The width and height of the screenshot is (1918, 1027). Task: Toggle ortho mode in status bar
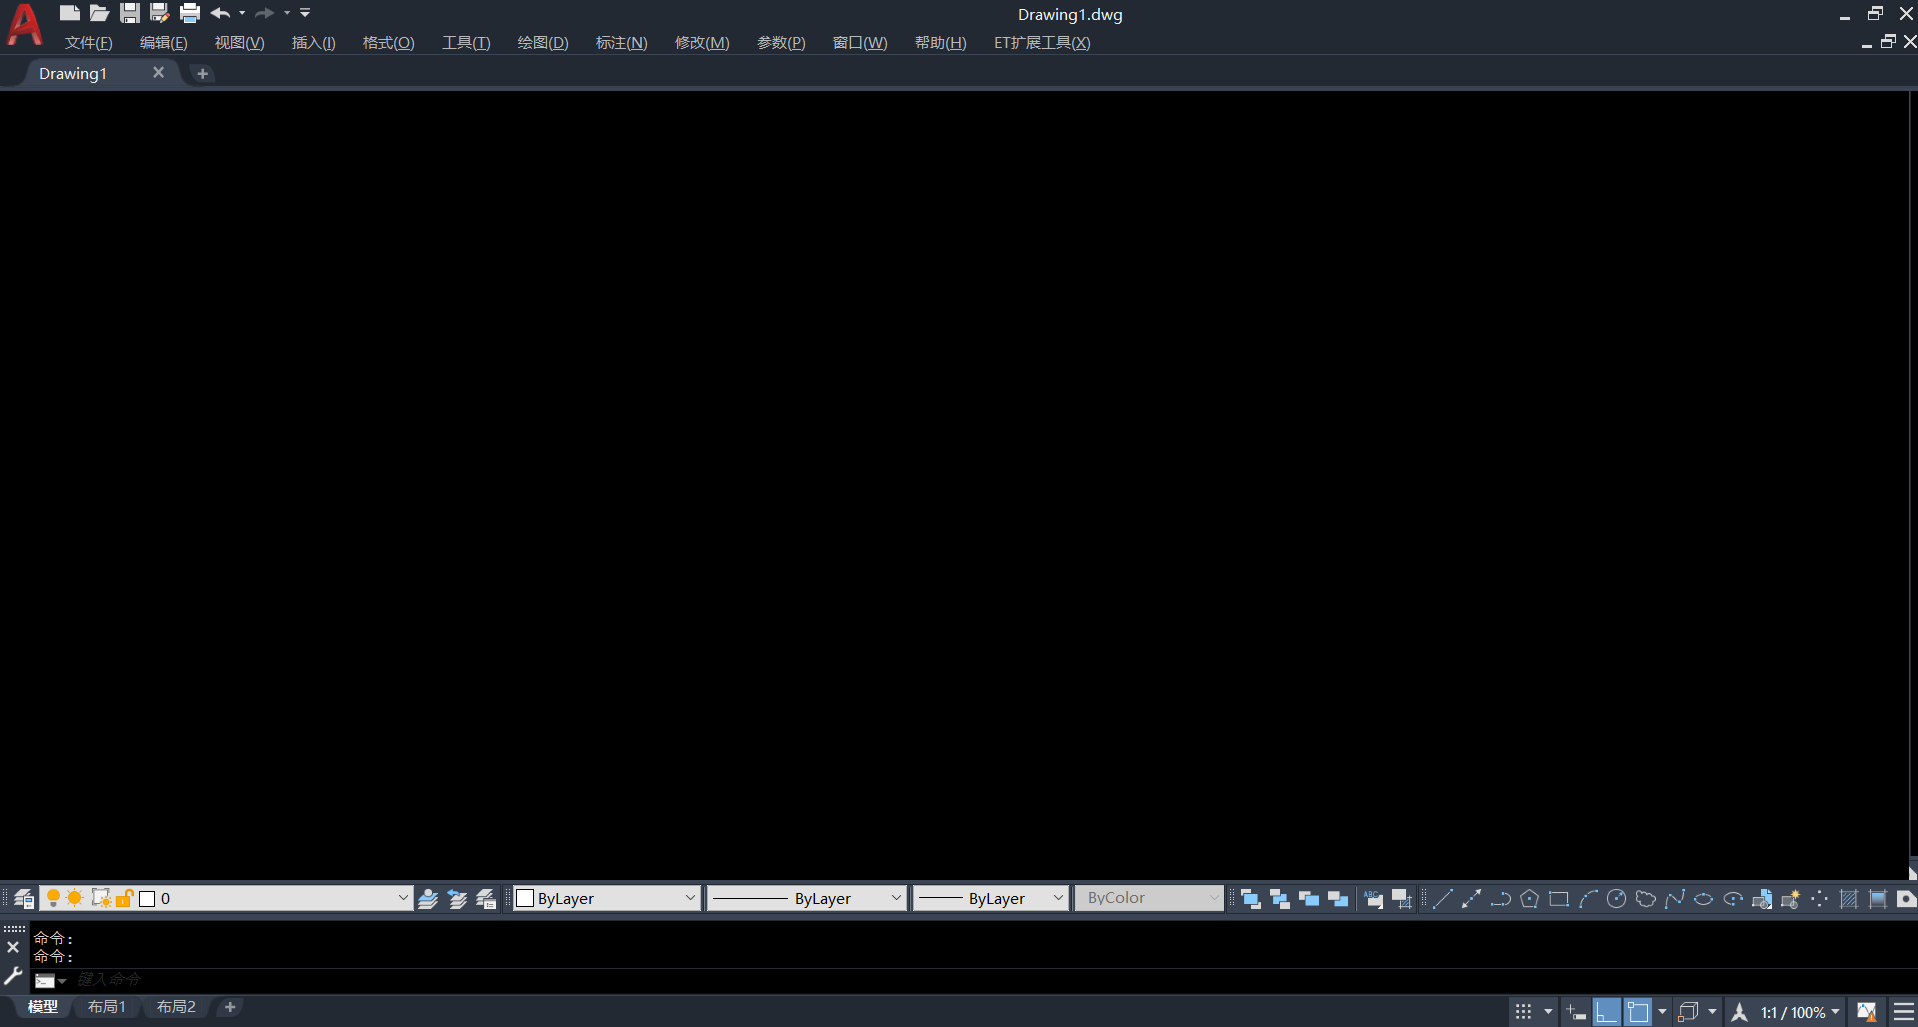click(1606, 1012)
